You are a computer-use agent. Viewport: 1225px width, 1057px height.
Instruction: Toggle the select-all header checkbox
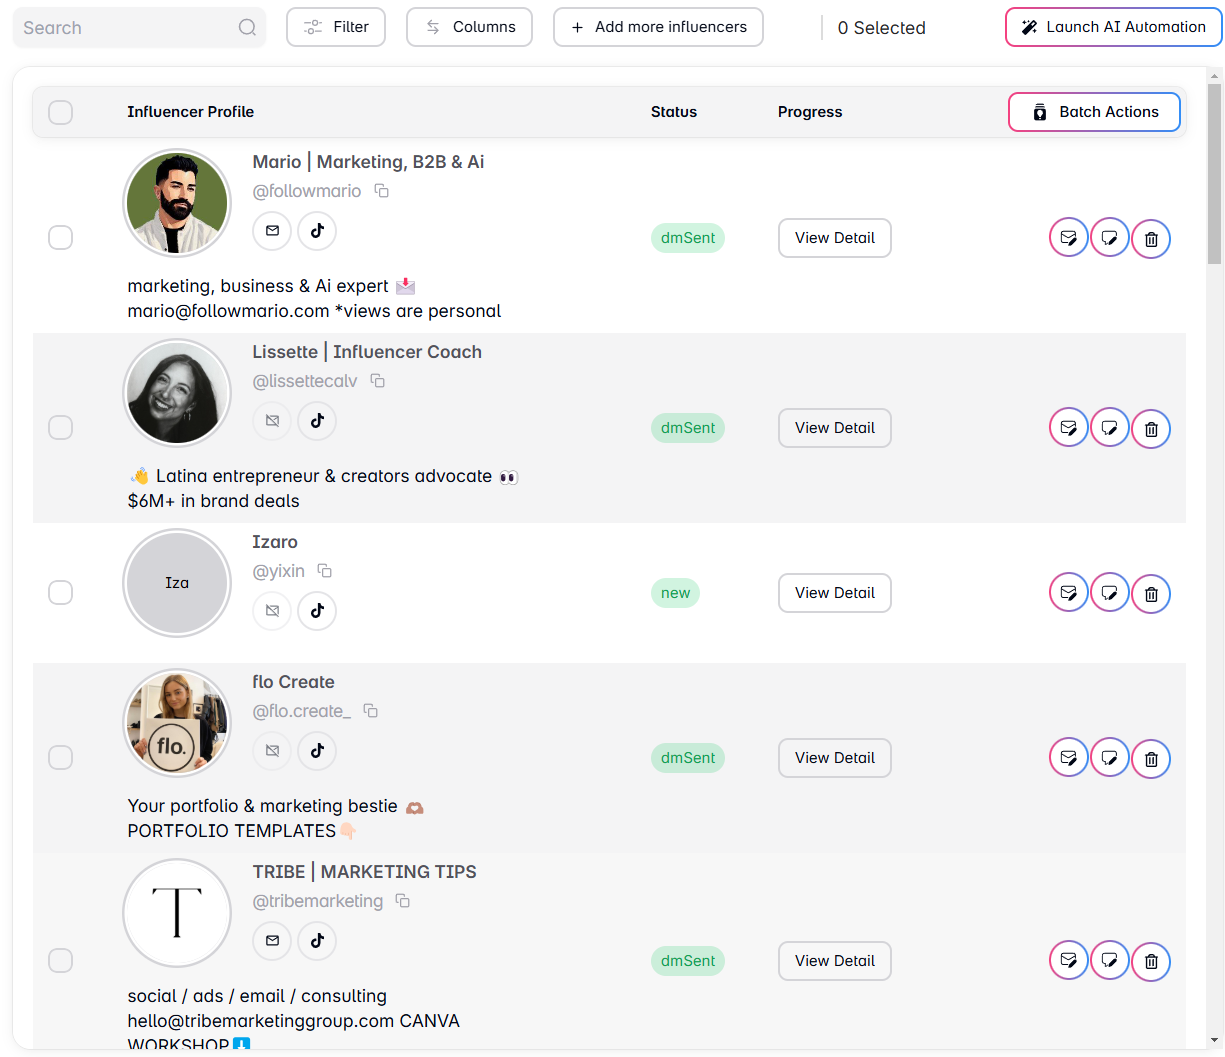coord(61,112)
